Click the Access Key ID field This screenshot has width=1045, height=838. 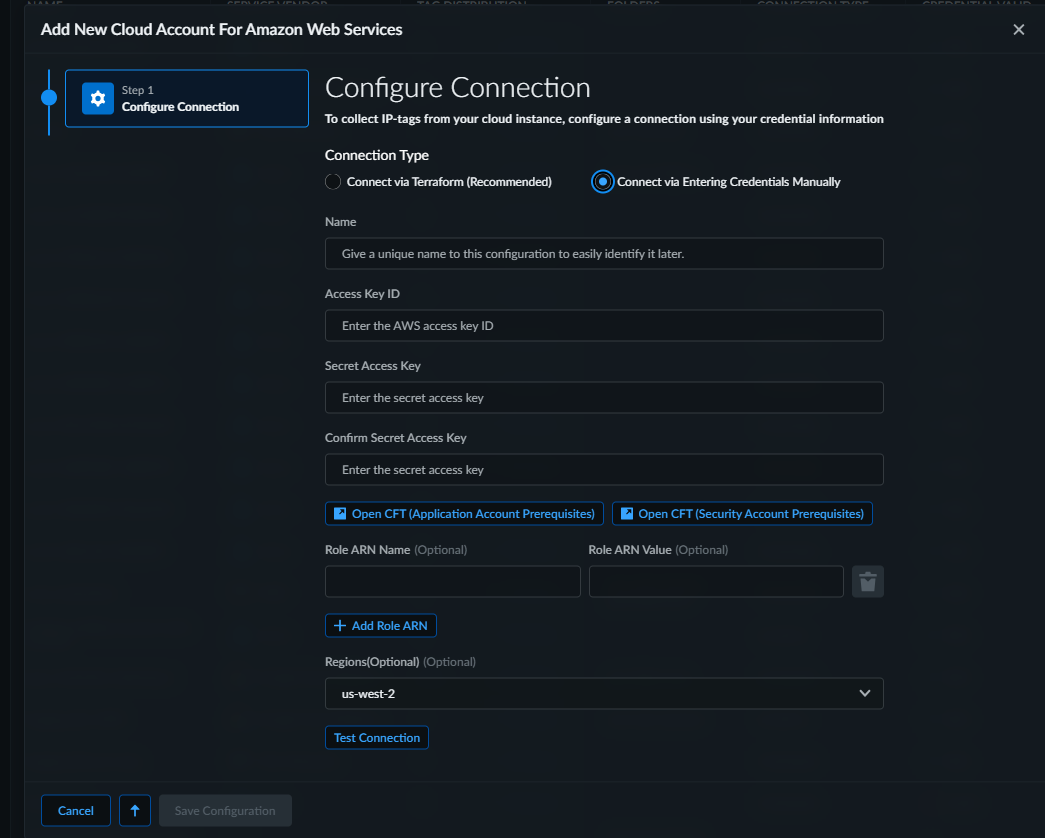coord(604,326)
